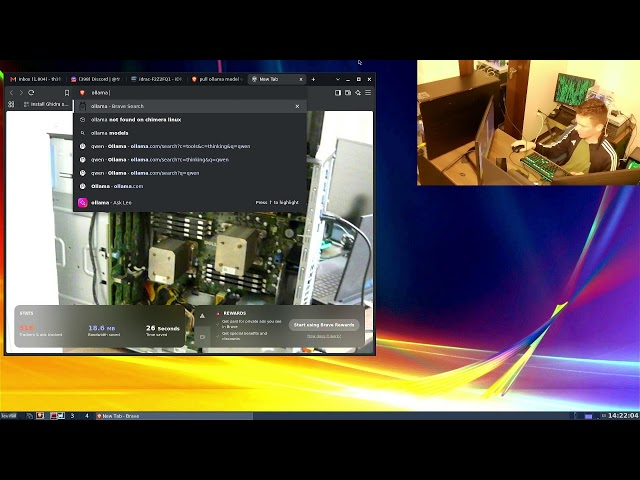
Task: Open Brave Shields lion icon in address bar
Action: pyautogui.click(x=82, y=93)
